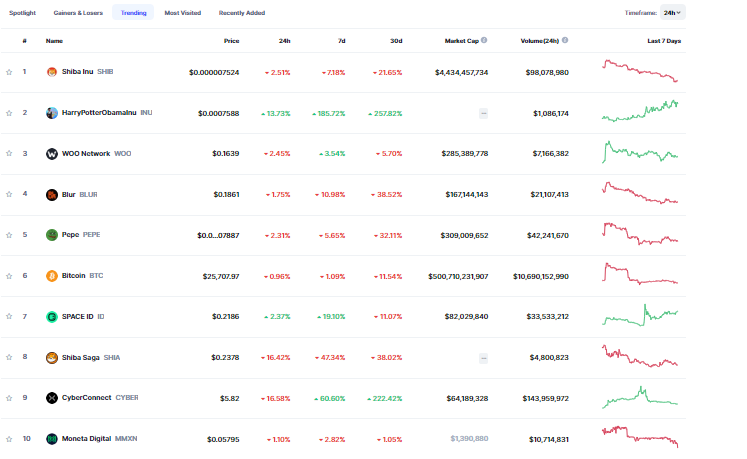Star Shiba Inu to add to watchlist

pyautogui.click(x=9, y=72)
